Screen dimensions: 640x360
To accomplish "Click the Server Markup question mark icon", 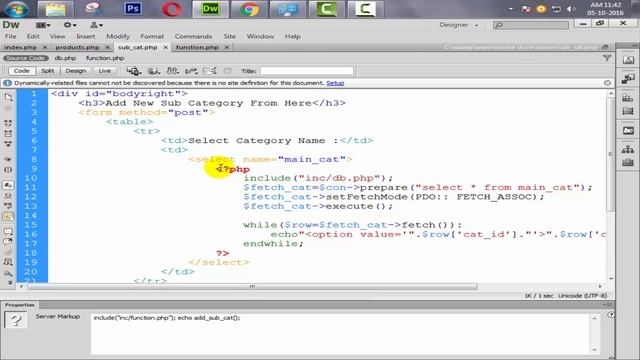I will pos(16,320).
